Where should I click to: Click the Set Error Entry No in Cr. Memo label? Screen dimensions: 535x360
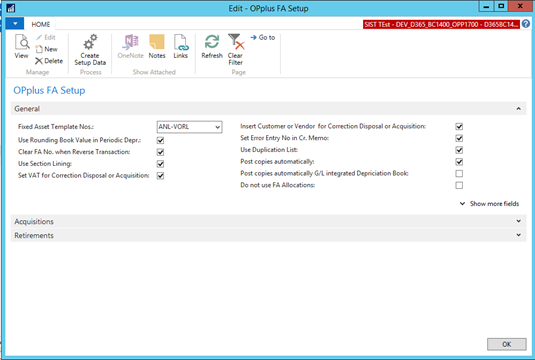click(x=285, y=138)
